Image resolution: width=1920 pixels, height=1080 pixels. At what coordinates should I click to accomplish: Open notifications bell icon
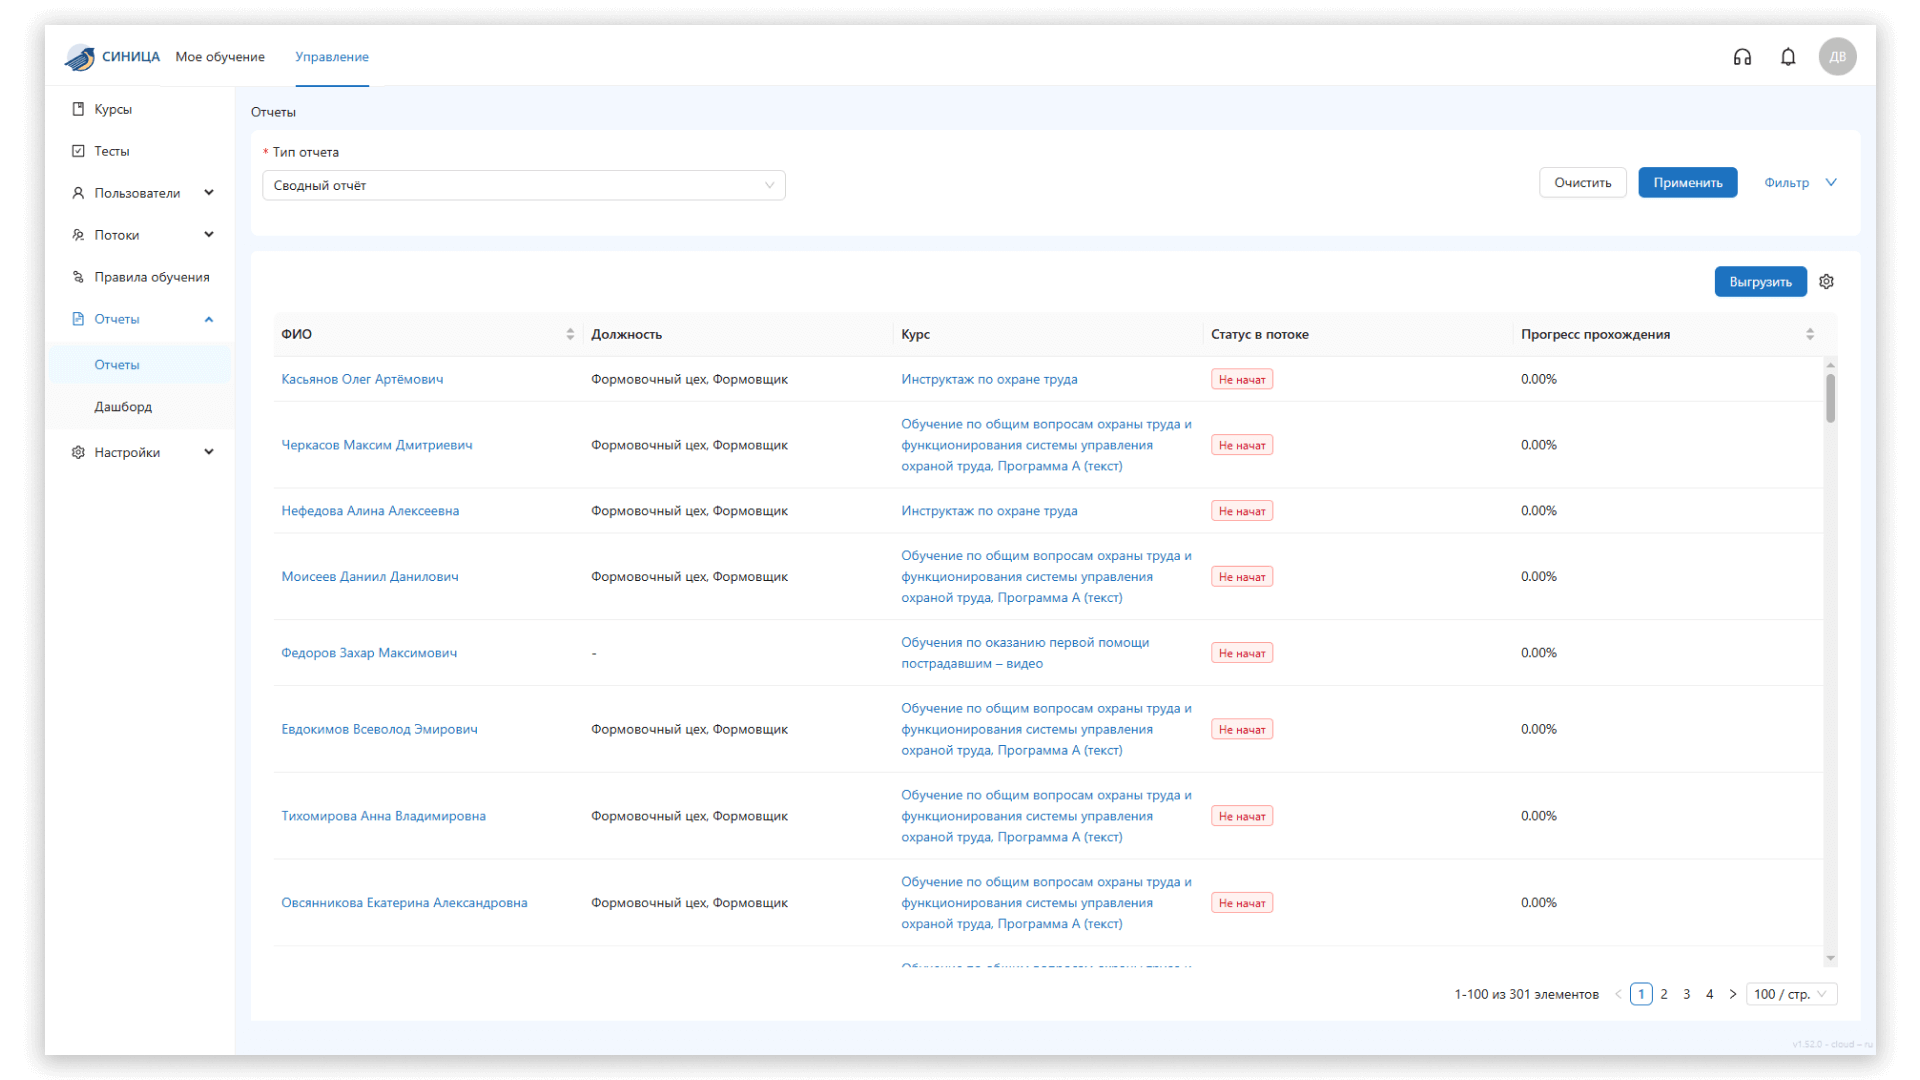coord(1788,57)
